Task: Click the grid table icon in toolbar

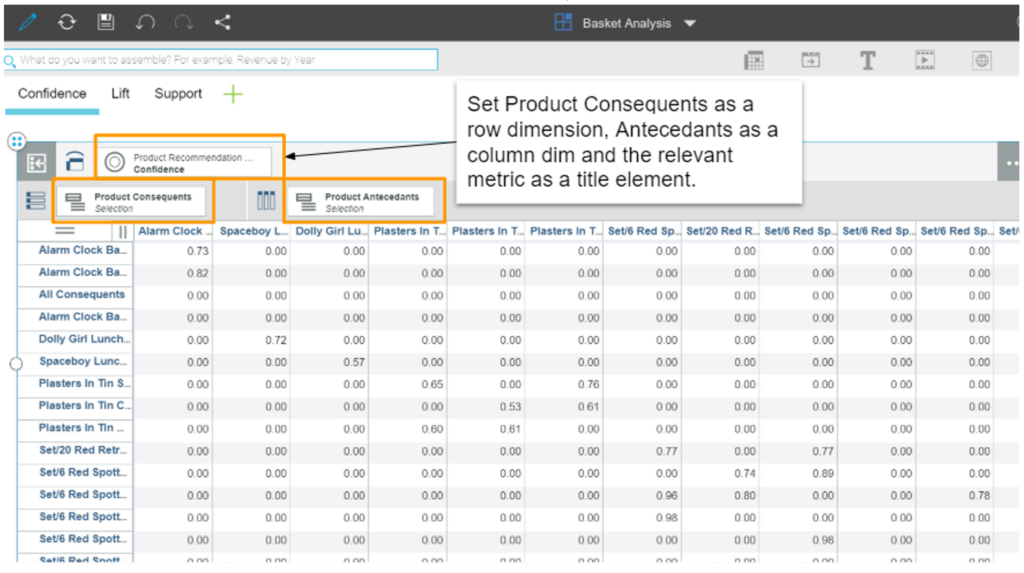Action: pos(754,61)
